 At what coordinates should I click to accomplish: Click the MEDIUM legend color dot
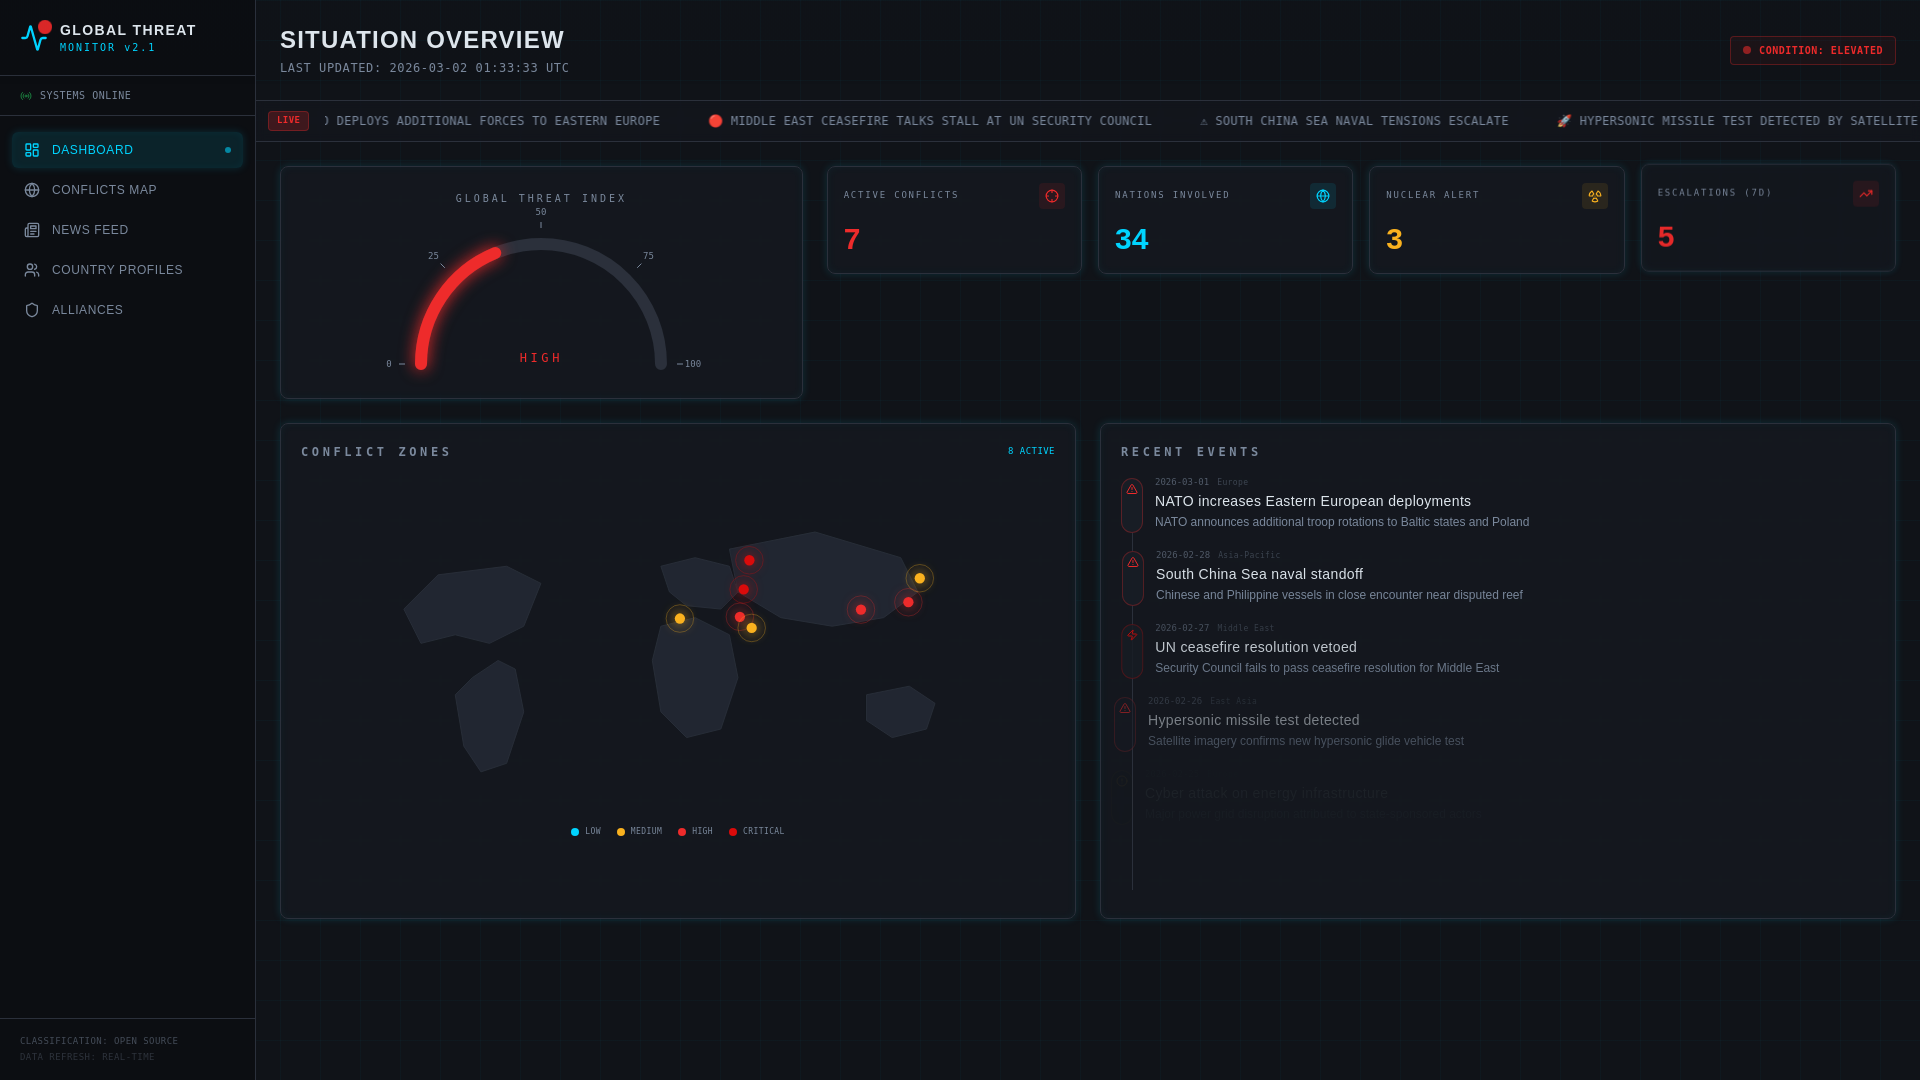(621, 832)
